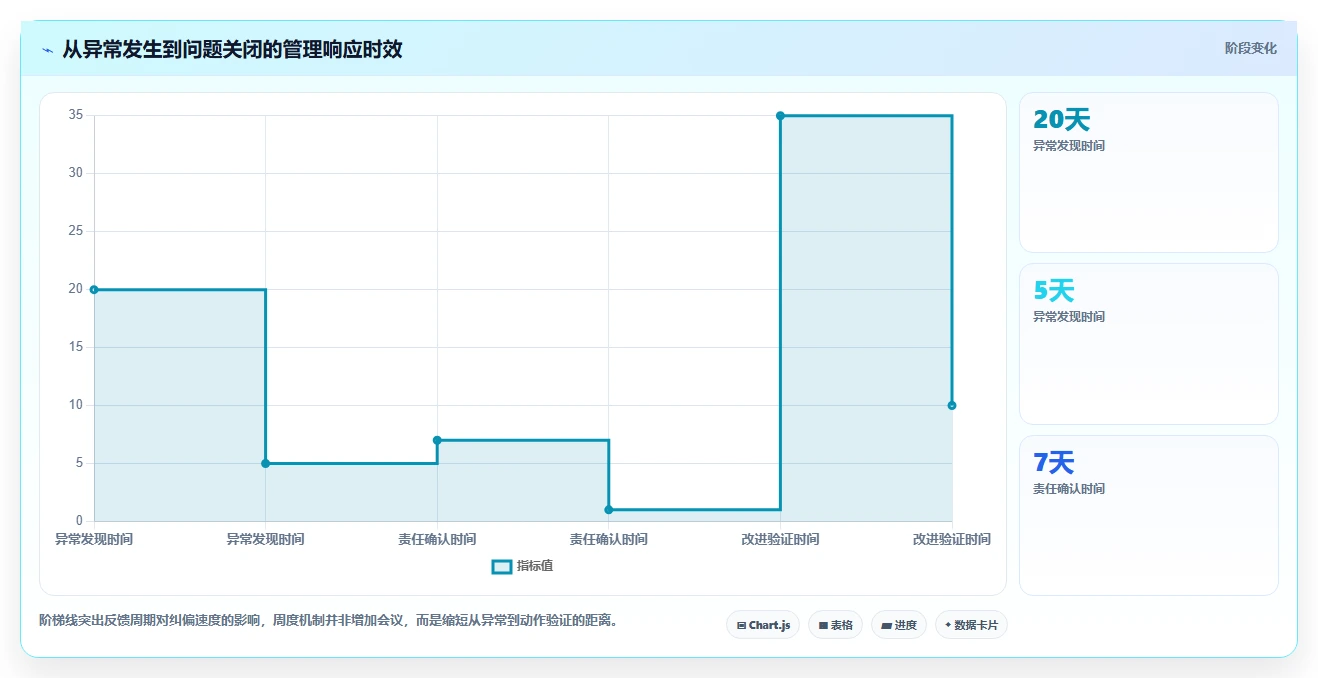
Task: Click the 数据卡片 tag
Action: click(x=971, y=625)
